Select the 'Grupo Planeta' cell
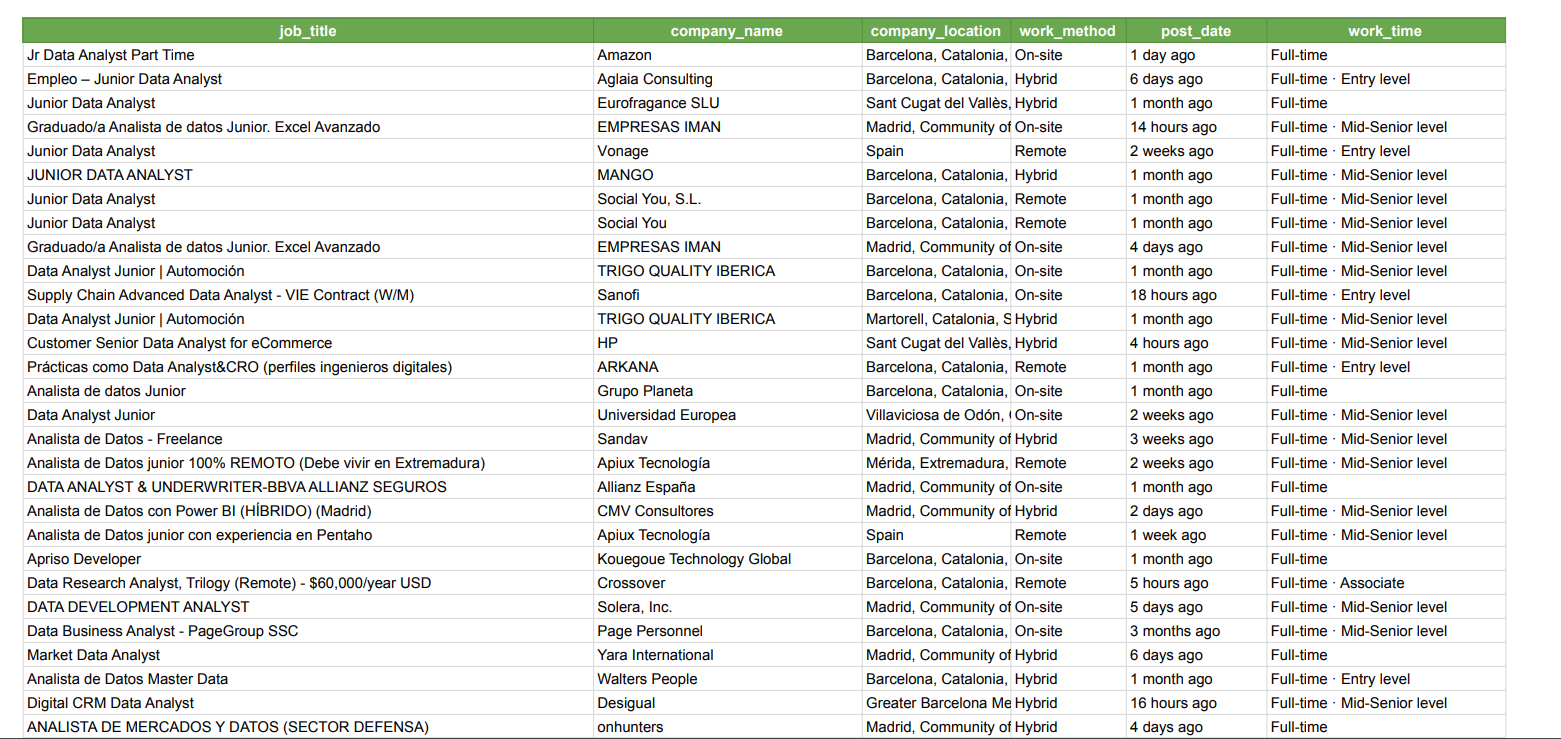This screenshot has width=1561, height=739. coord(727,391)
